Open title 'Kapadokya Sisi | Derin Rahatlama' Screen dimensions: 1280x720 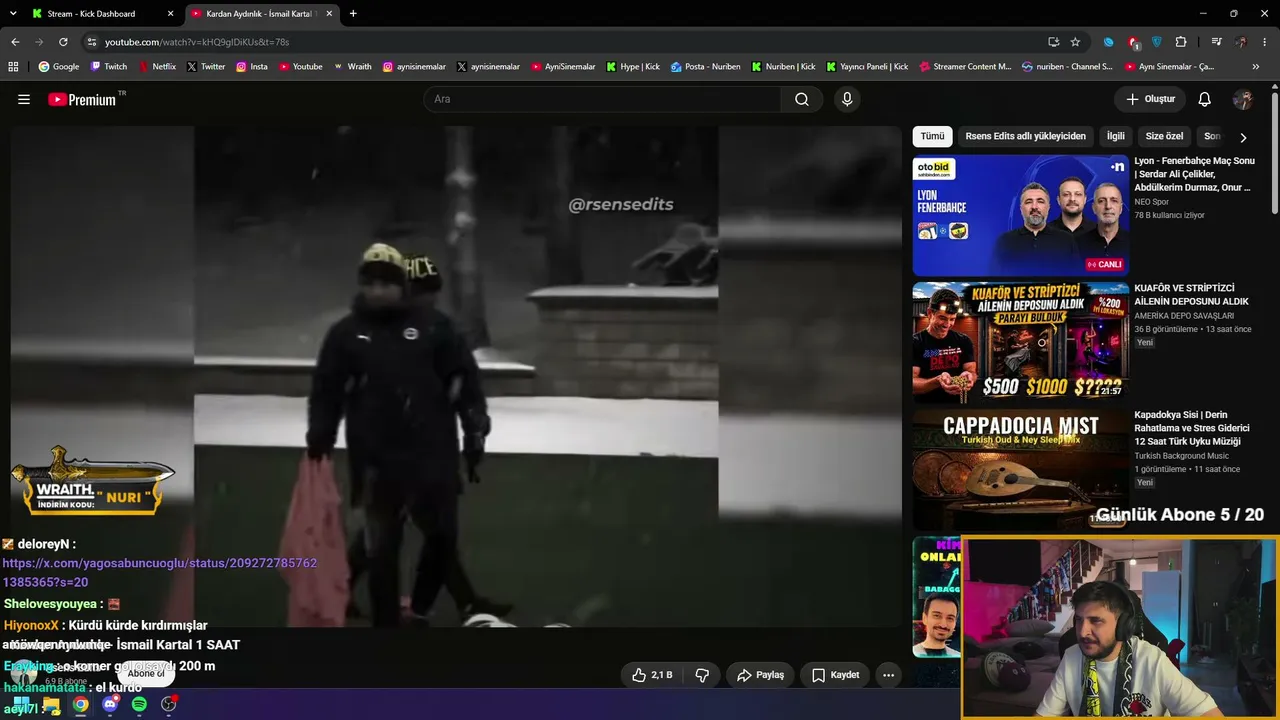click(1192, 428)
